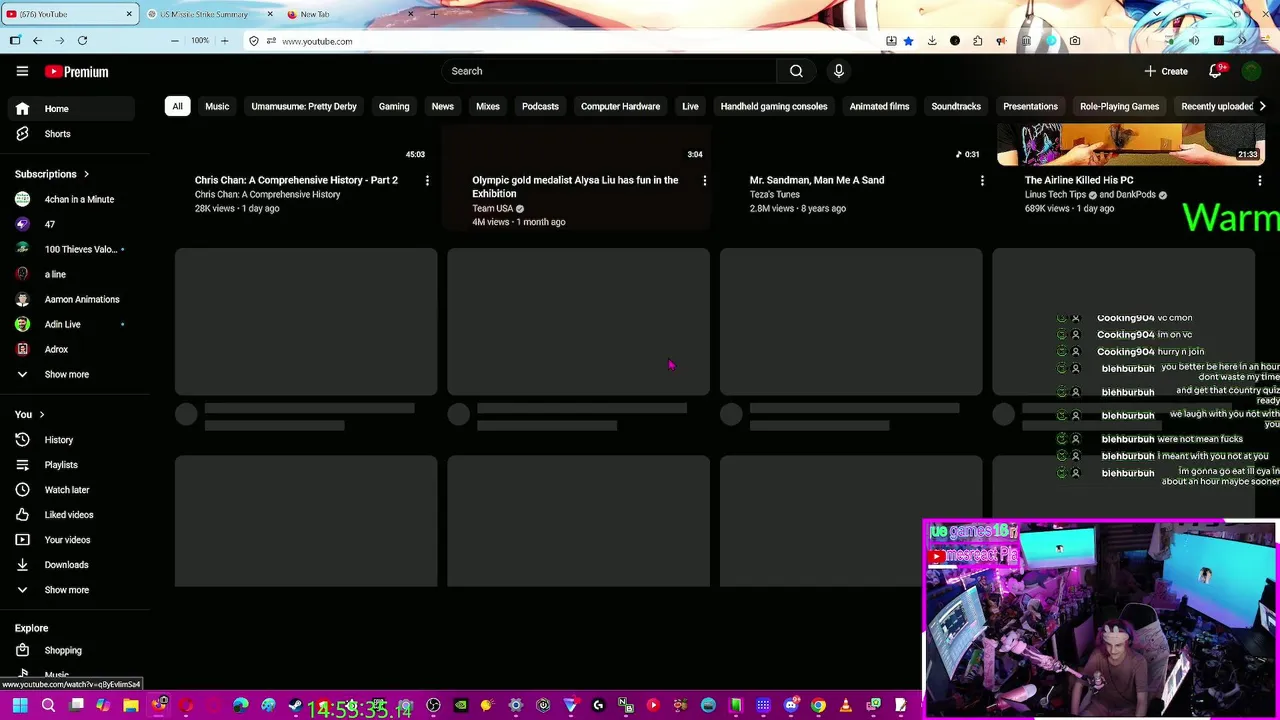
Task: Select the Podcasts filter chip
Action: 540,106
